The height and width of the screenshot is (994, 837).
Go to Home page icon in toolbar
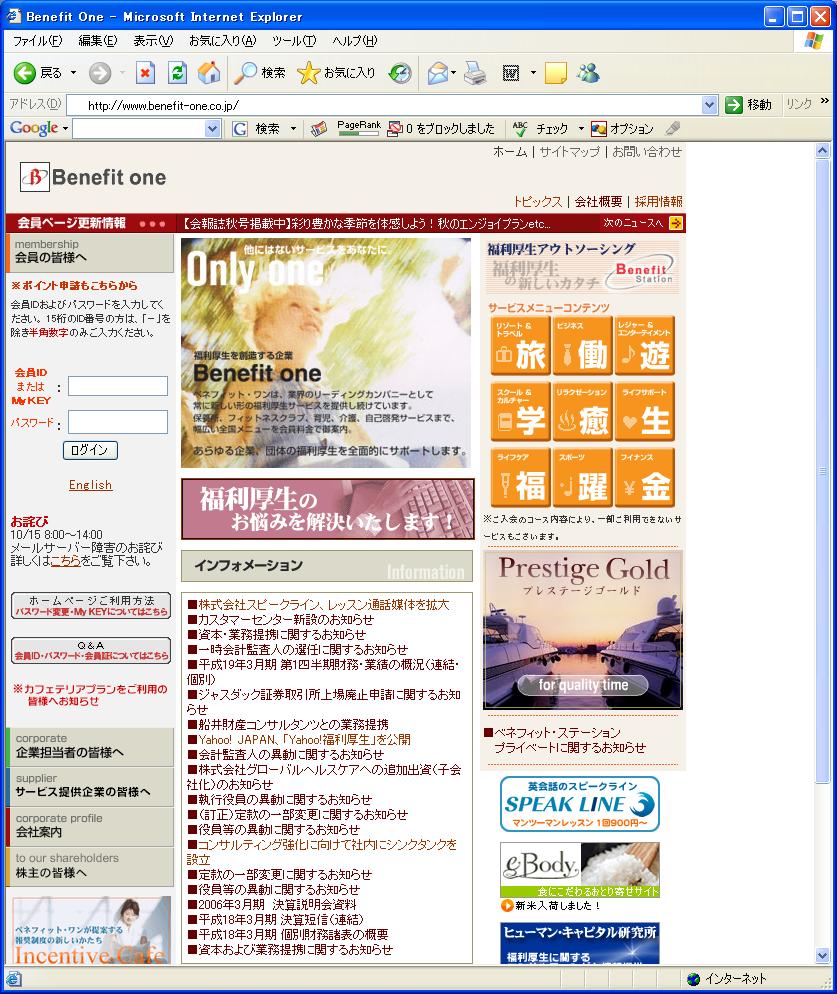(209, 73)
